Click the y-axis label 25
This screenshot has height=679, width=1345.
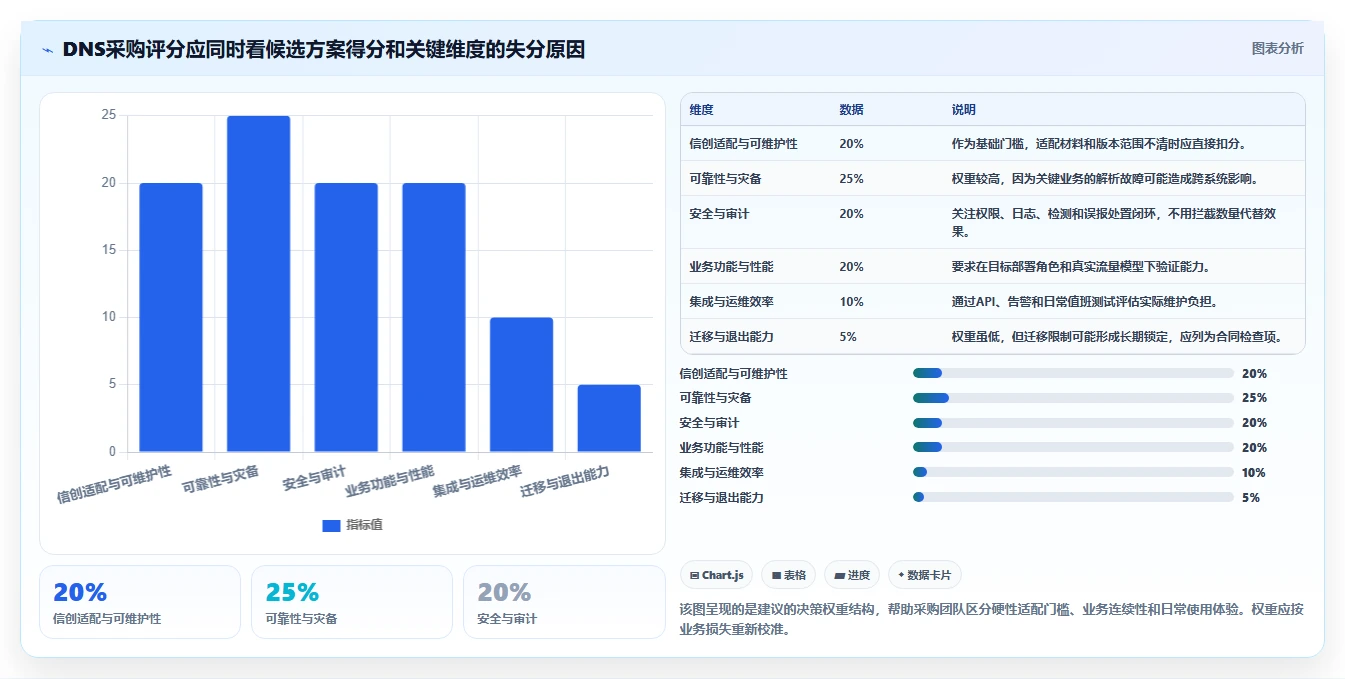tap(108, 116)
